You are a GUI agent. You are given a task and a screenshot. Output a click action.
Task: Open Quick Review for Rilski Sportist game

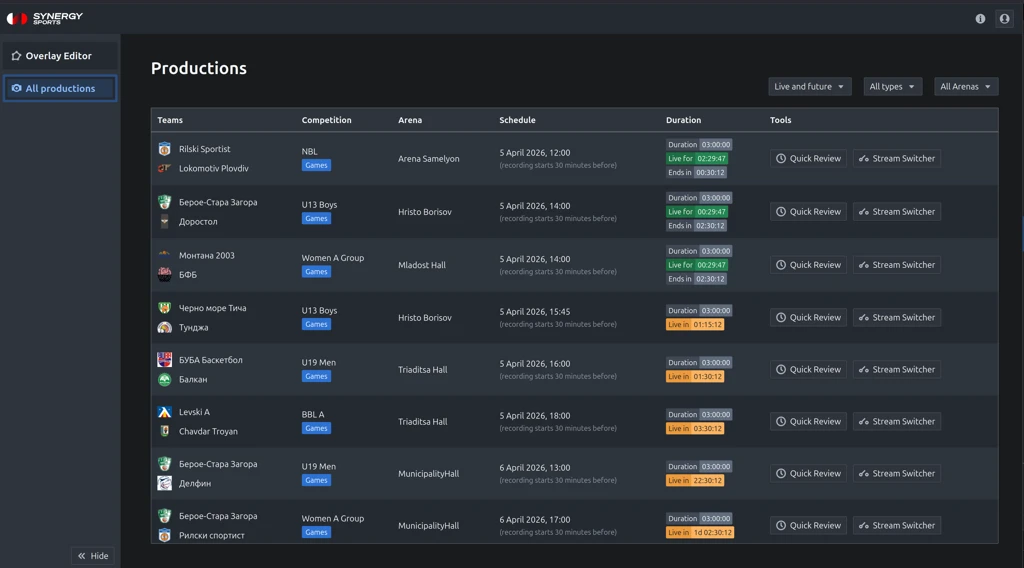click(x=808, y=158)
